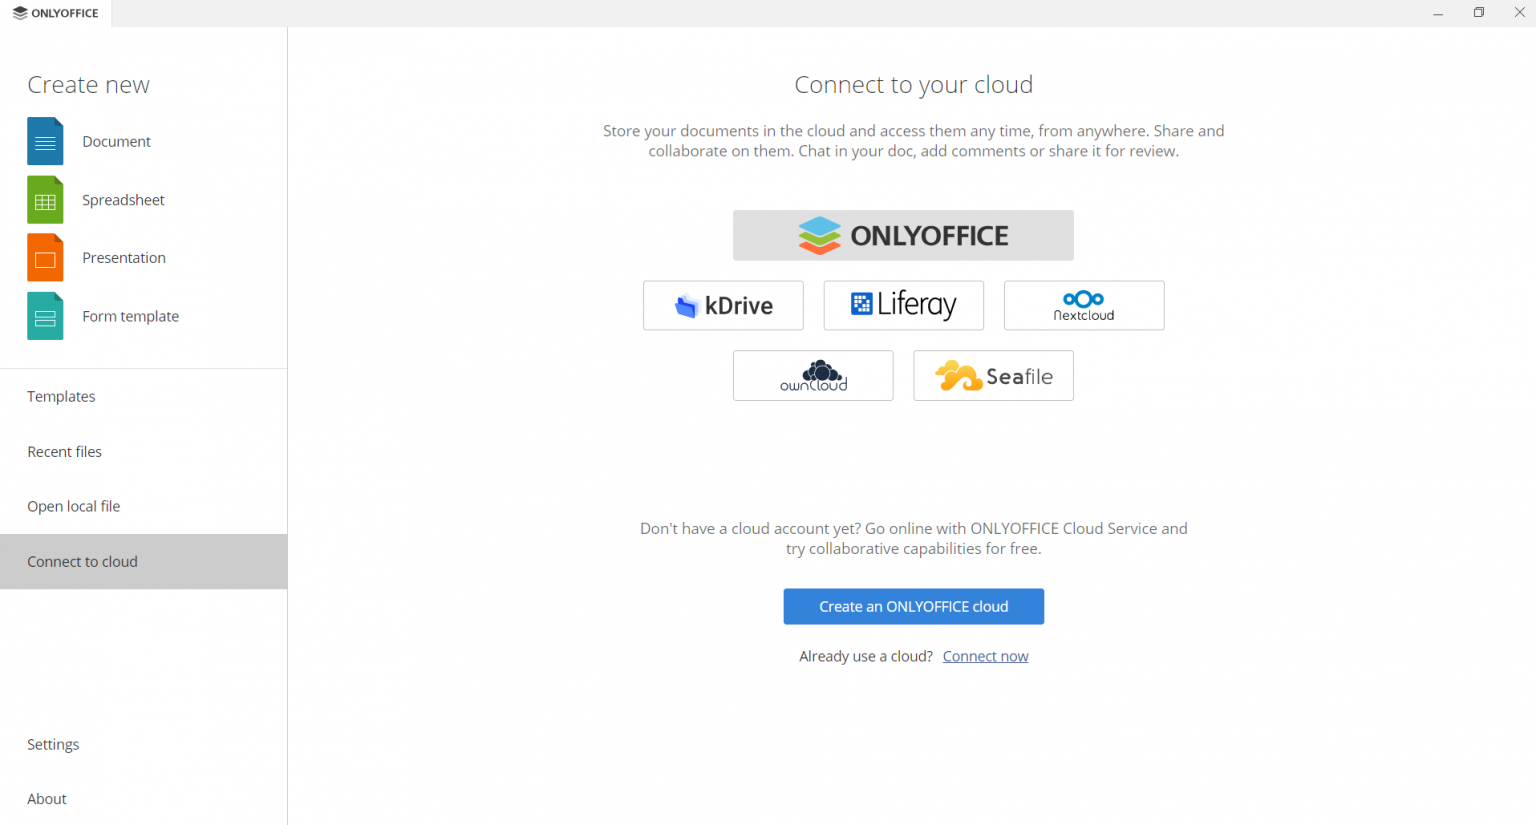
Task: Connect to ONLYOFFICE cloud storage
Action: pyautogui.click(x=903, y=235)
